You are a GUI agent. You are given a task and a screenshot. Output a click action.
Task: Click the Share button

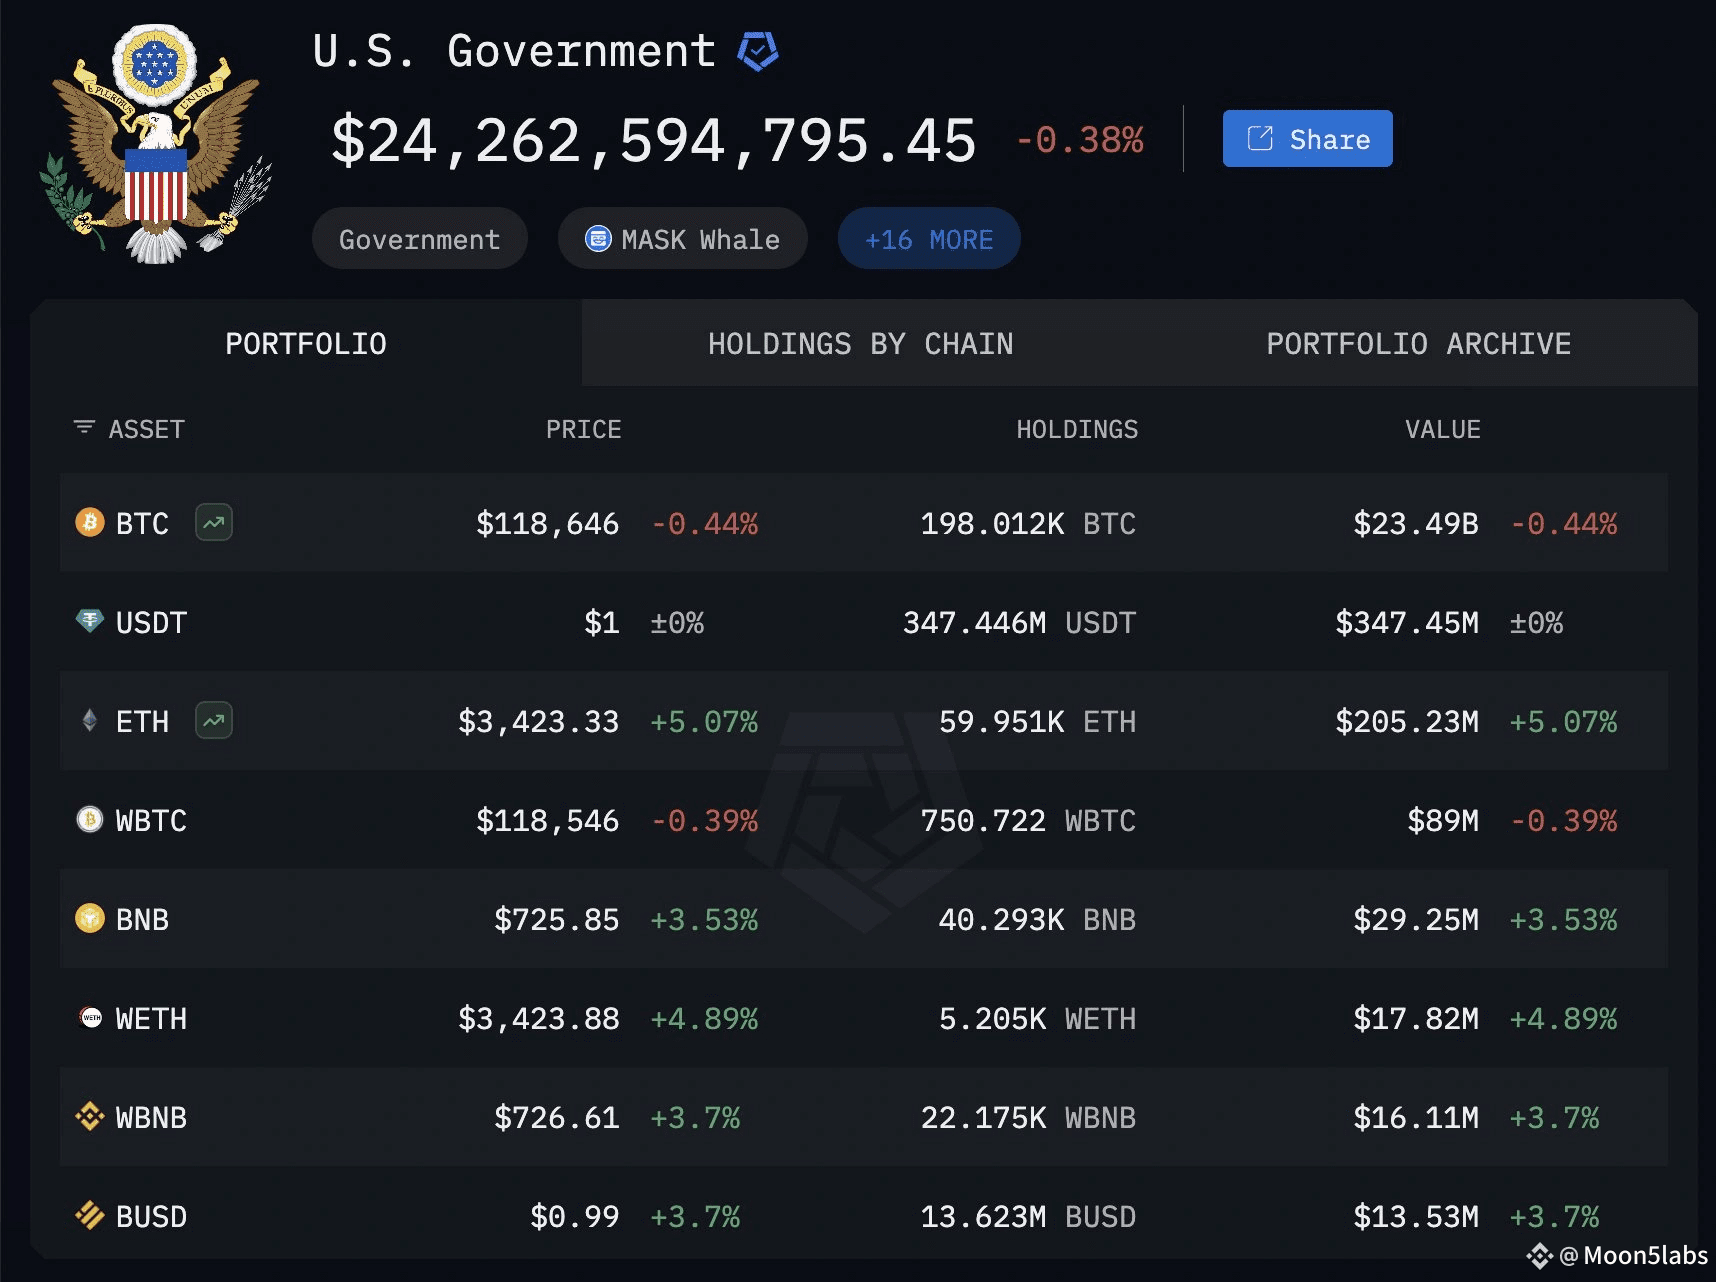(x=1307, y=139)
